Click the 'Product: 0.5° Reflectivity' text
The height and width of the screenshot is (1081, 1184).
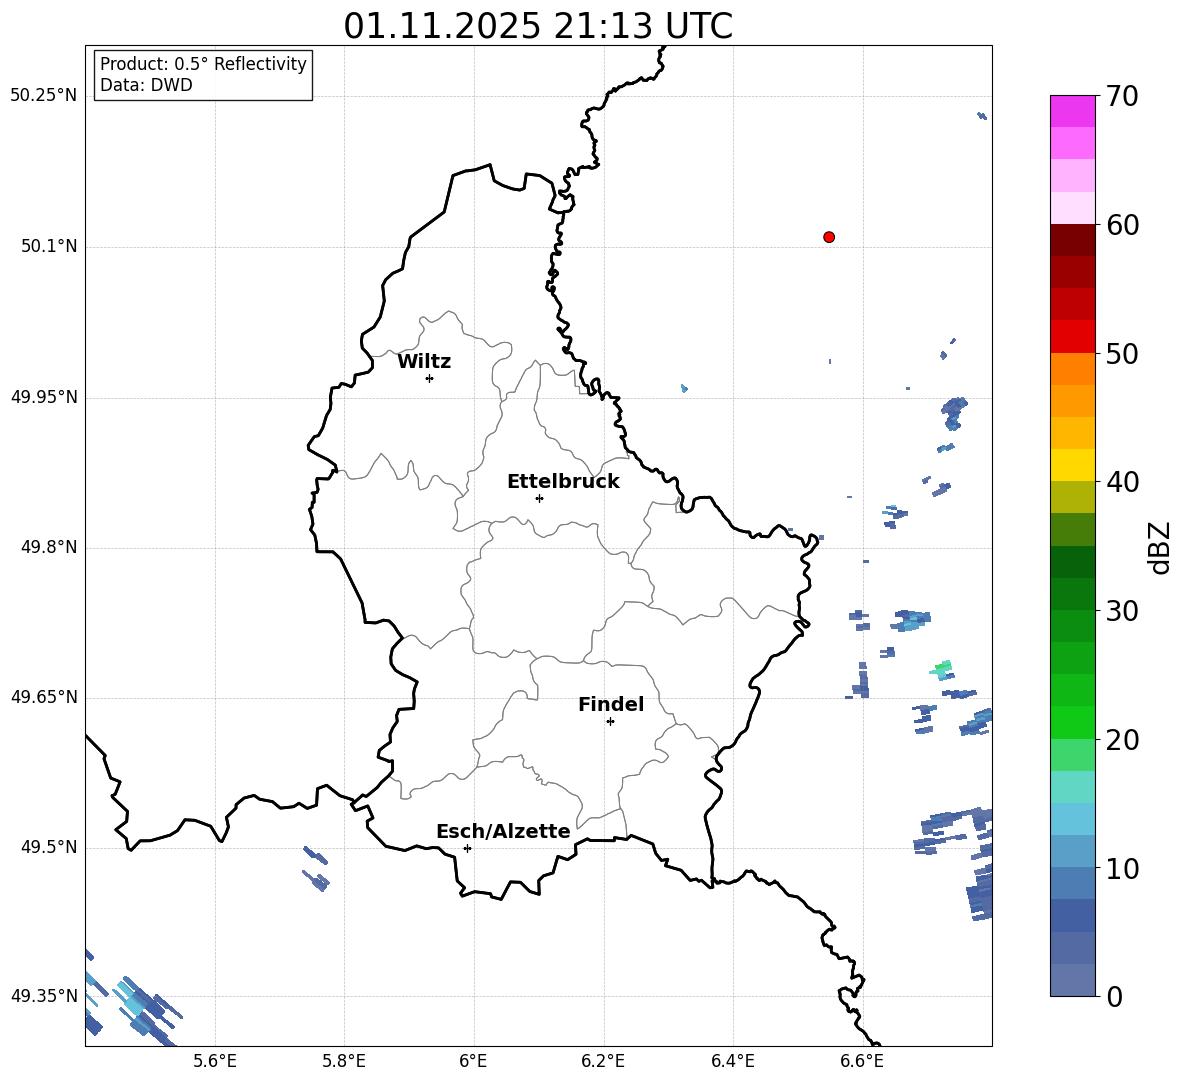[x=203, y=63]
